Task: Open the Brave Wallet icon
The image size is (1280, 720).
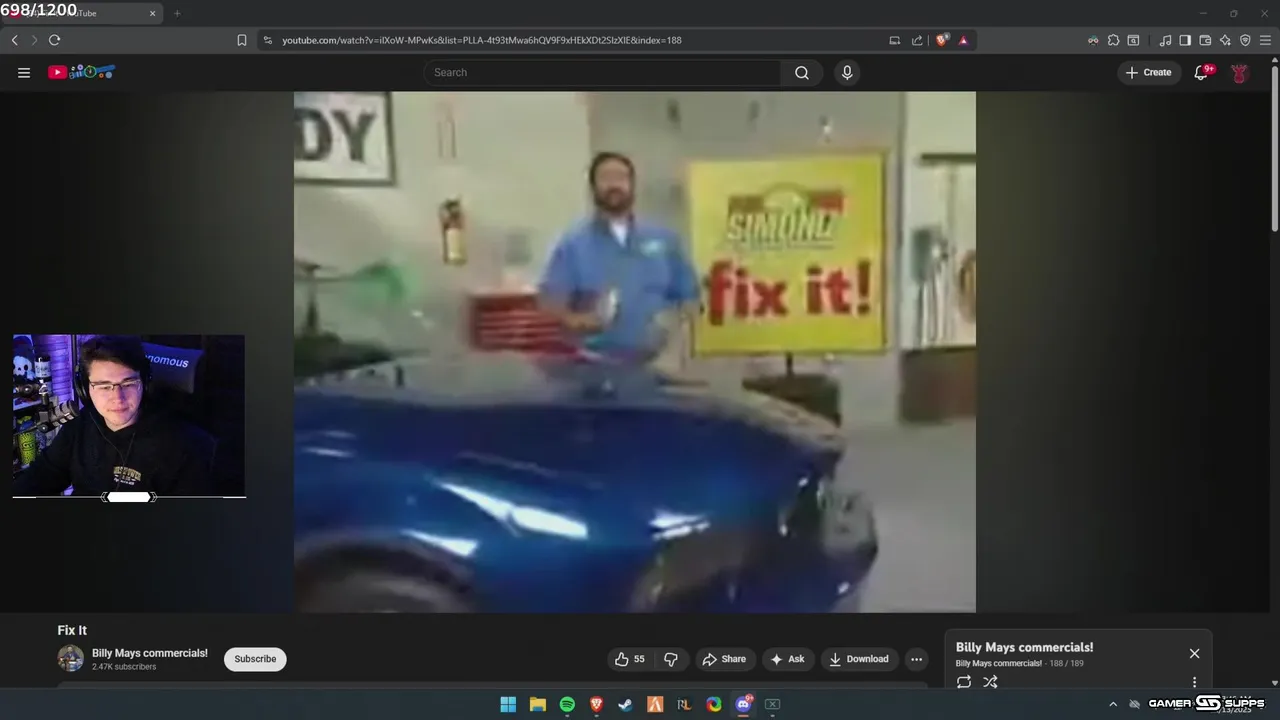Action: point(1205,40)
